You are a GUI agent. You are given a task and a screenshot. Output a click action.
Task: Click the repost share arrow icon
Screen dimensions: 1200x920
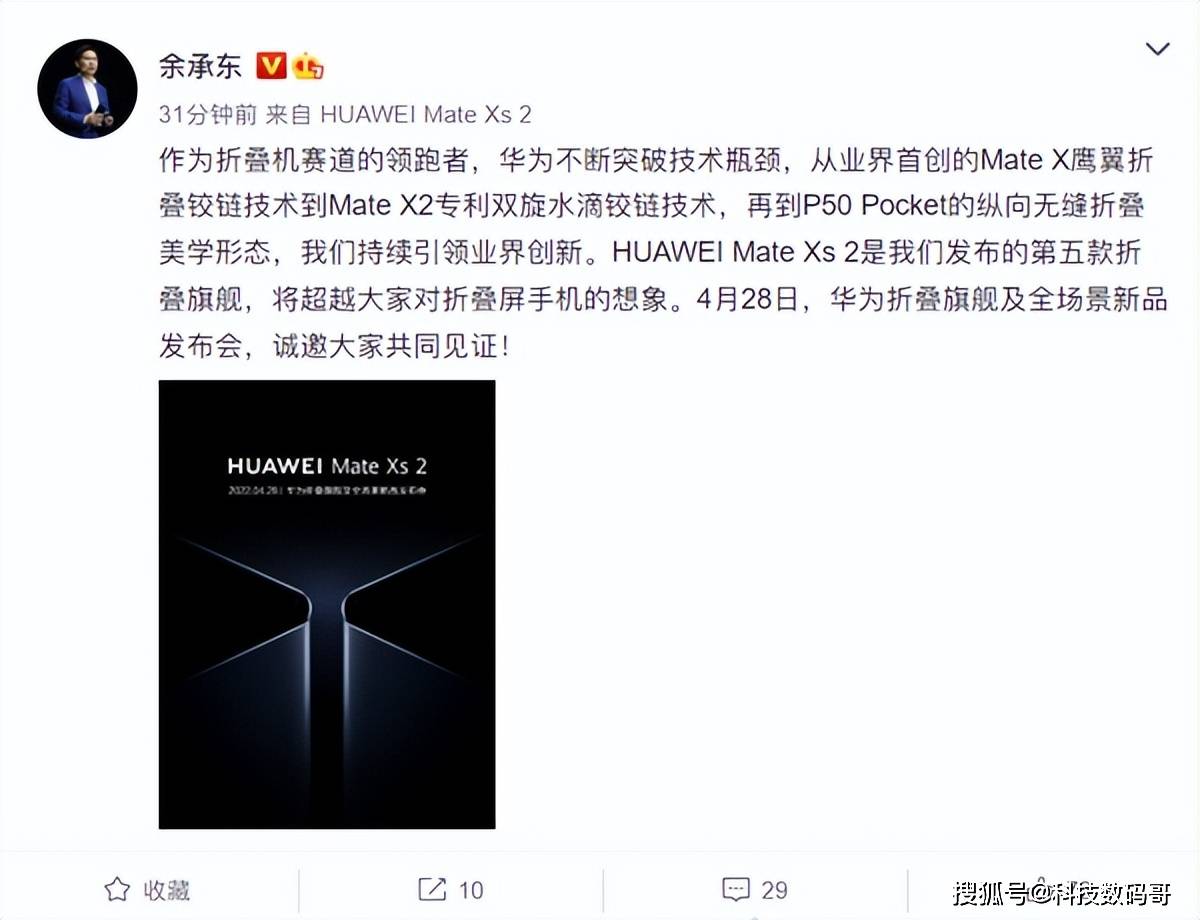click(x=431, y=888)
